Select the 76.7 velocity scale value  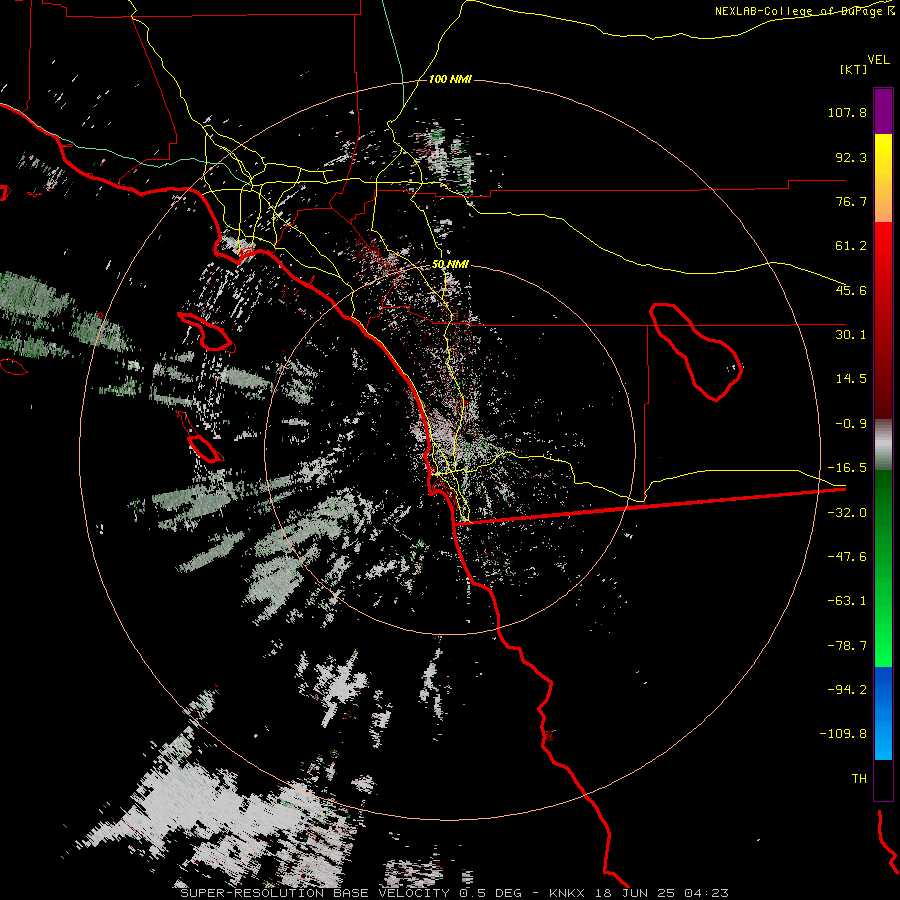(851, 201)
